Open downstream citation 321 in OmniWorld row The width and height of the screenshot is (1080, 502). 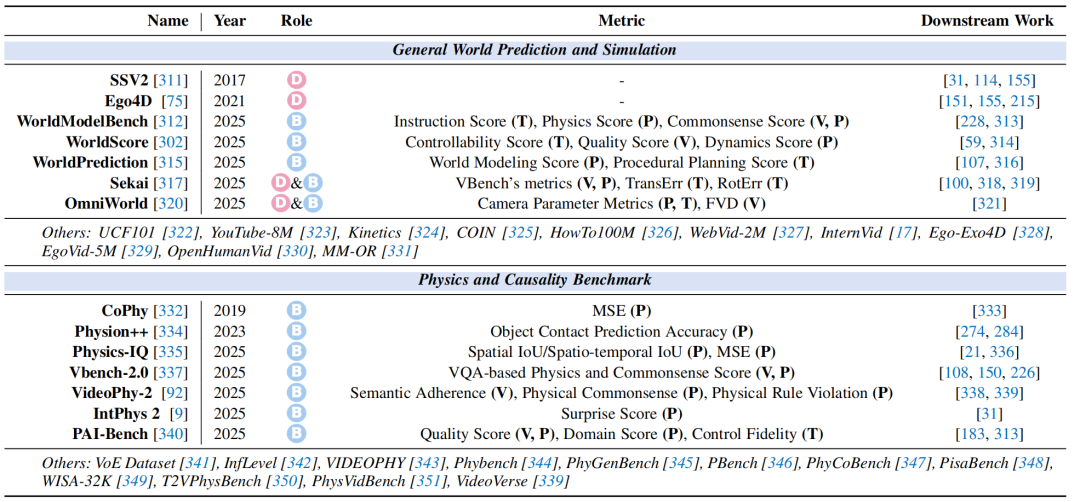pos(988,205)
